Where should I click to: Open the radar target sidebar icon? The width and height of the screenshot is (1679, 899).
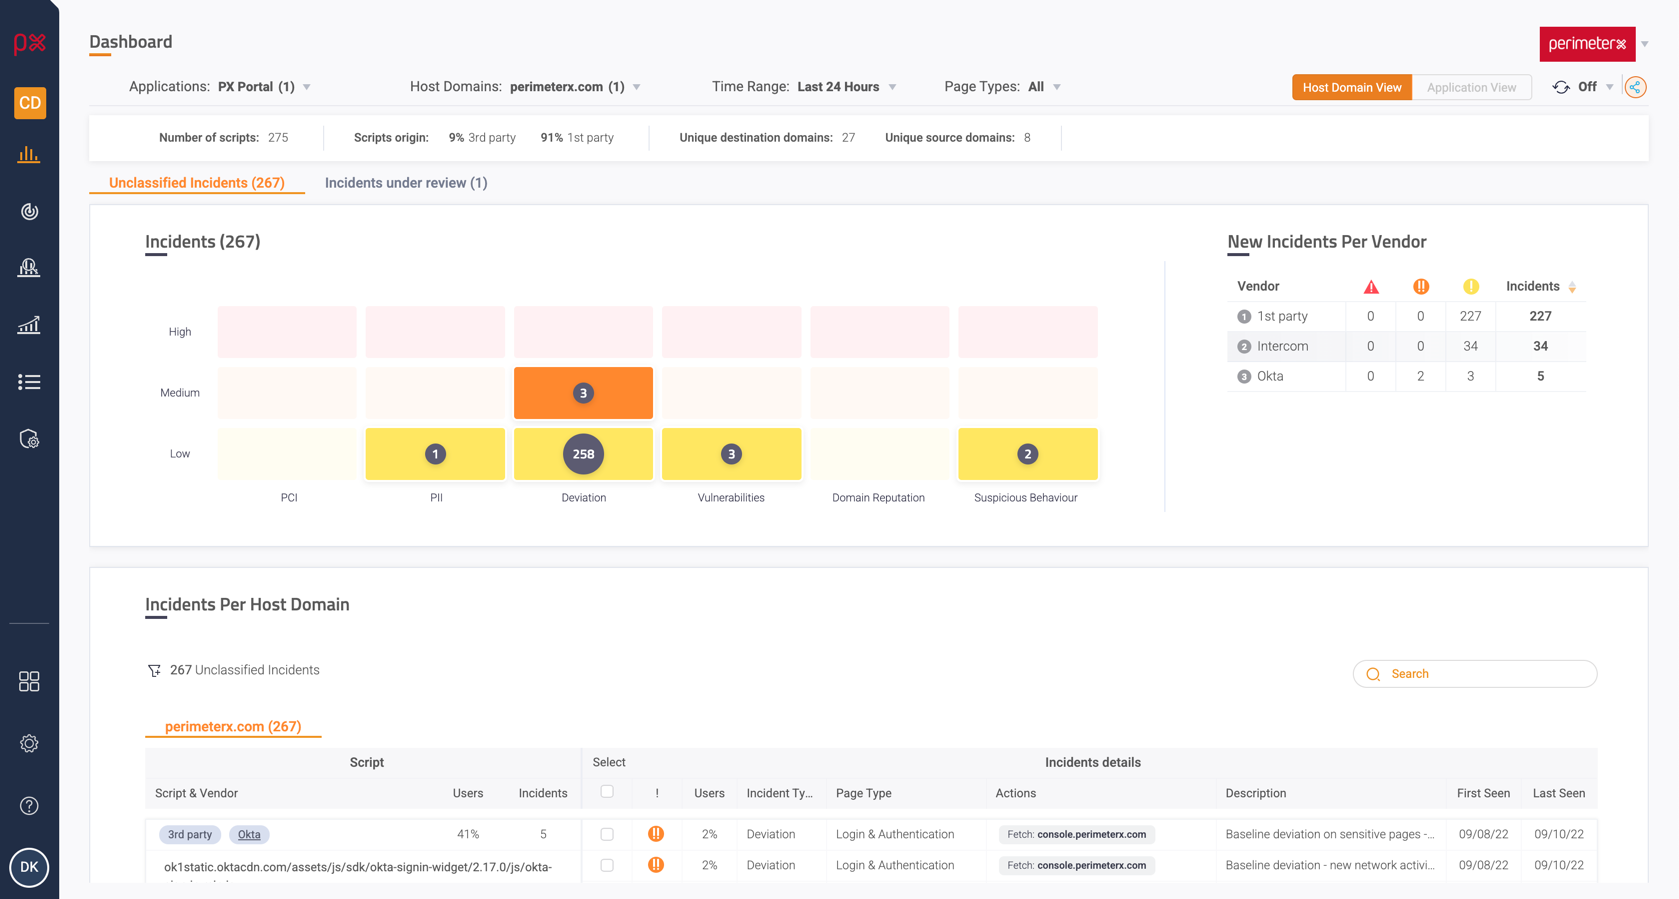tap(29, 211)
